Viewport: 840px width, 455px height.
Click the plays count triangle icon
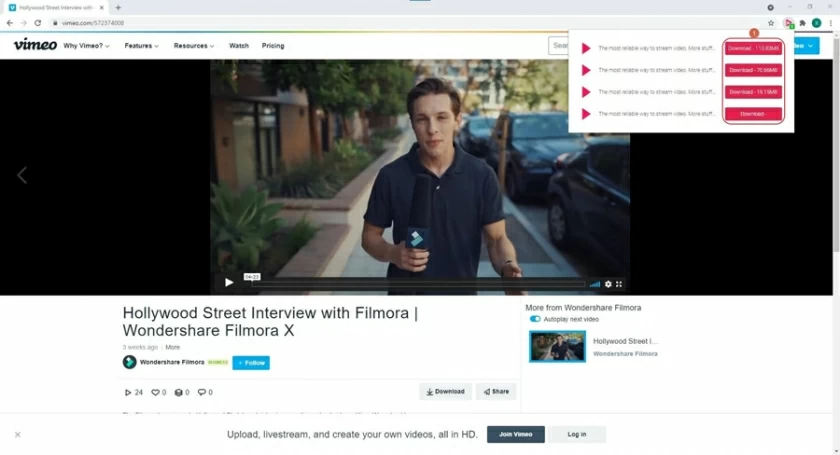pos(128,392)
